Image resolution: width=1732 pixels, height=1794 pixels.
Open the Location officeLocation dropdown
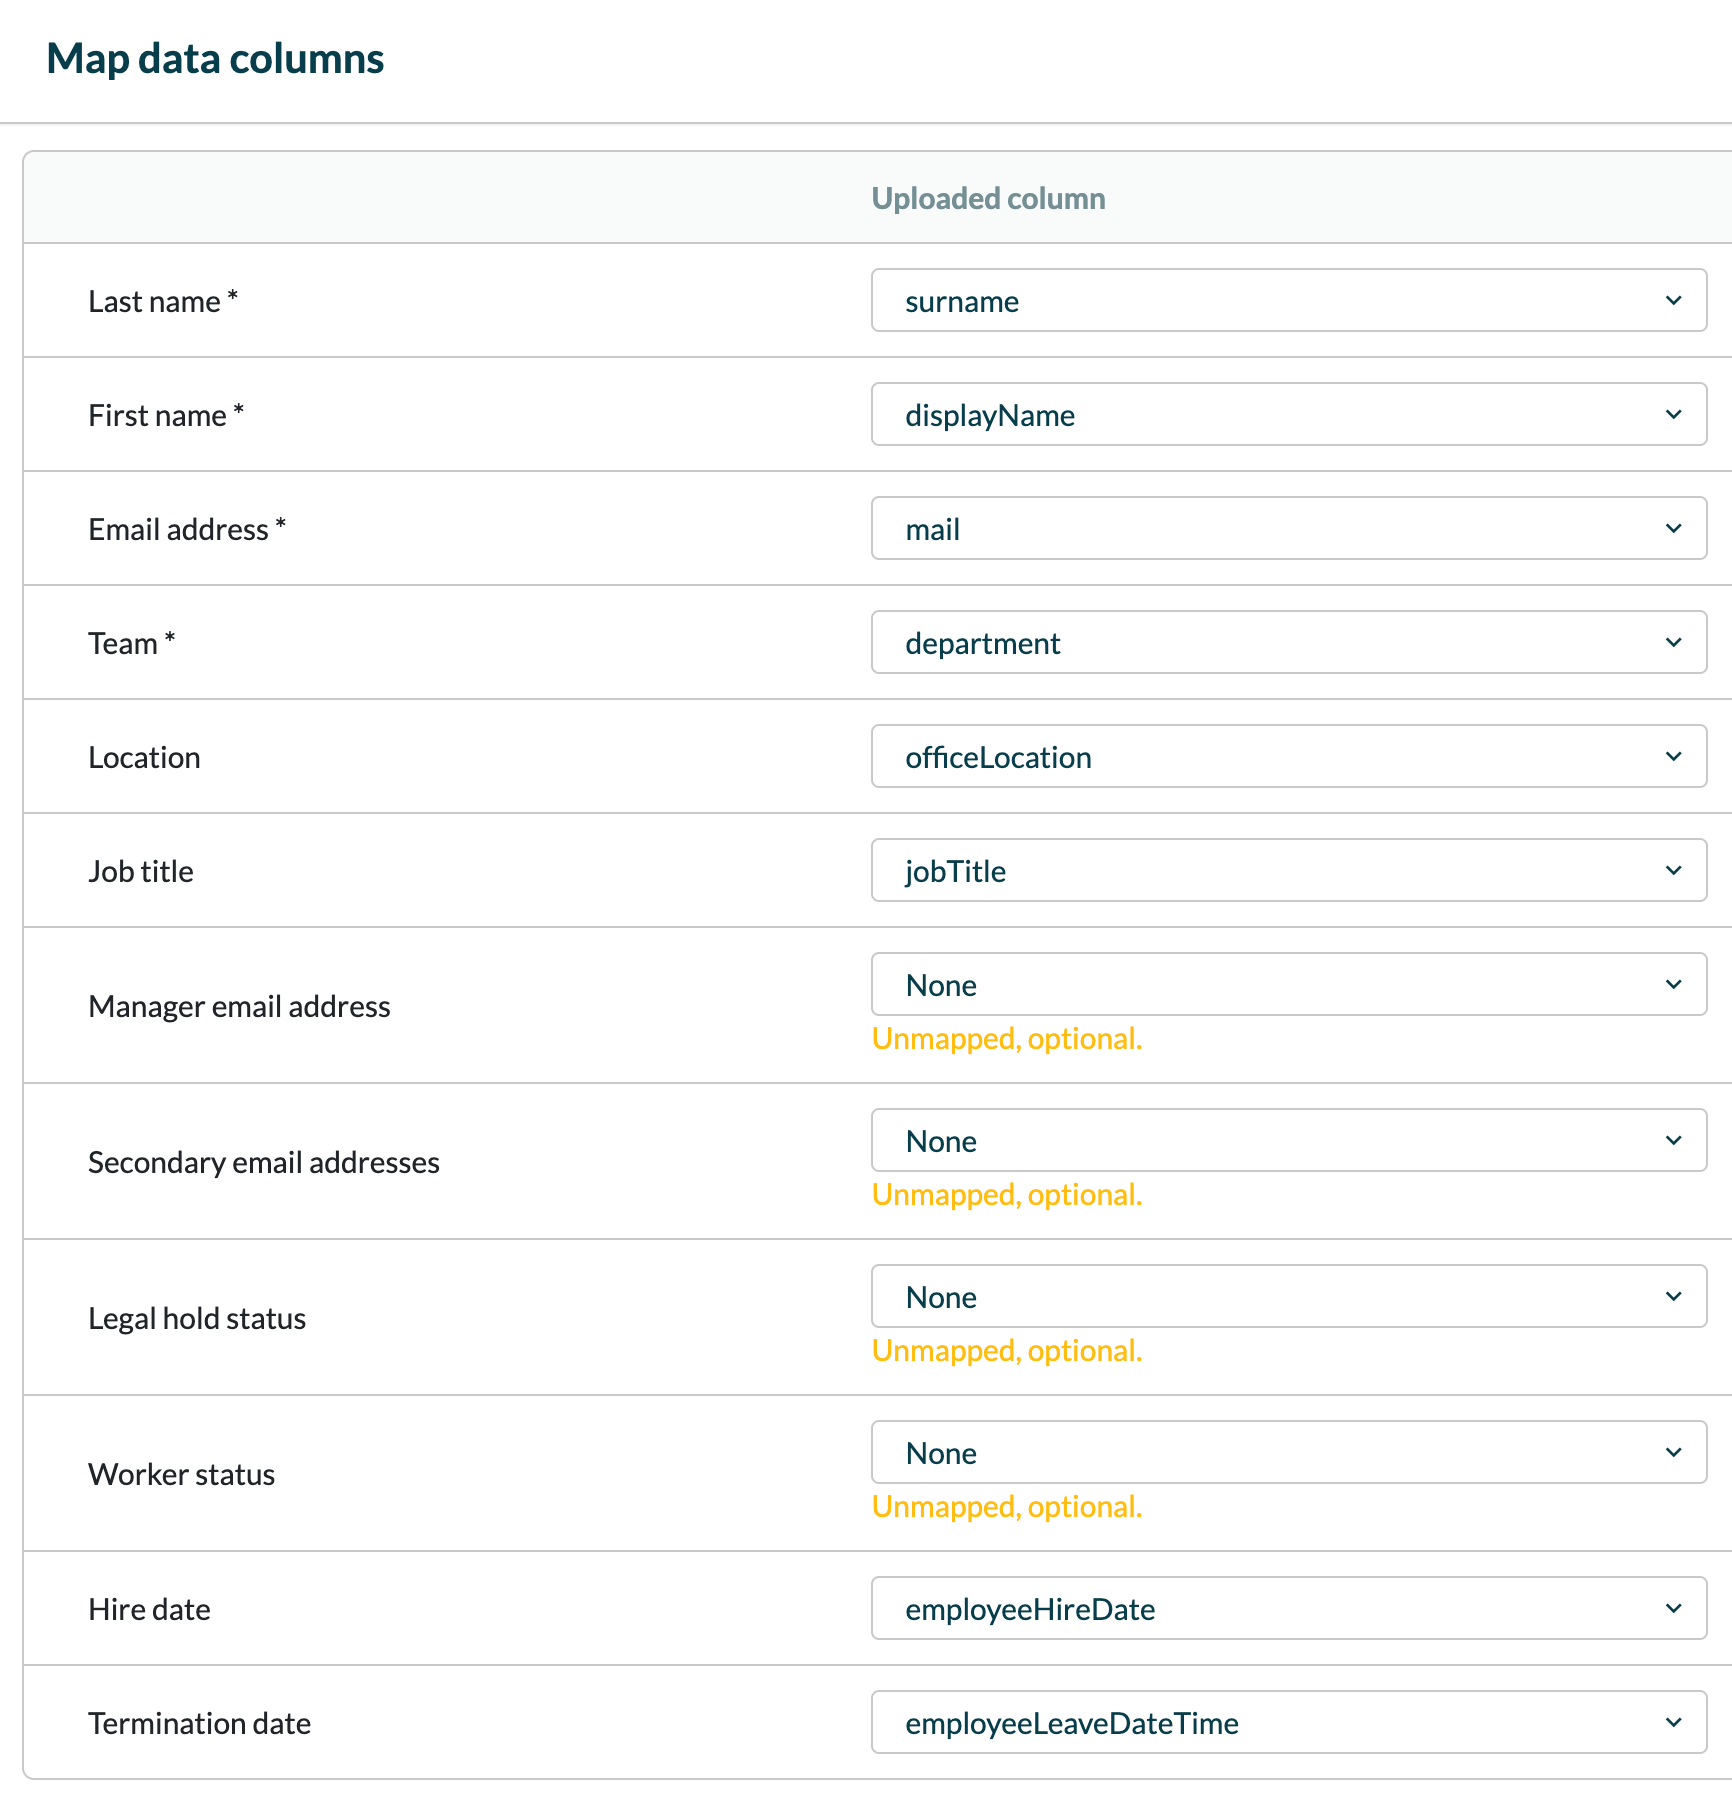coord(1288,757)
